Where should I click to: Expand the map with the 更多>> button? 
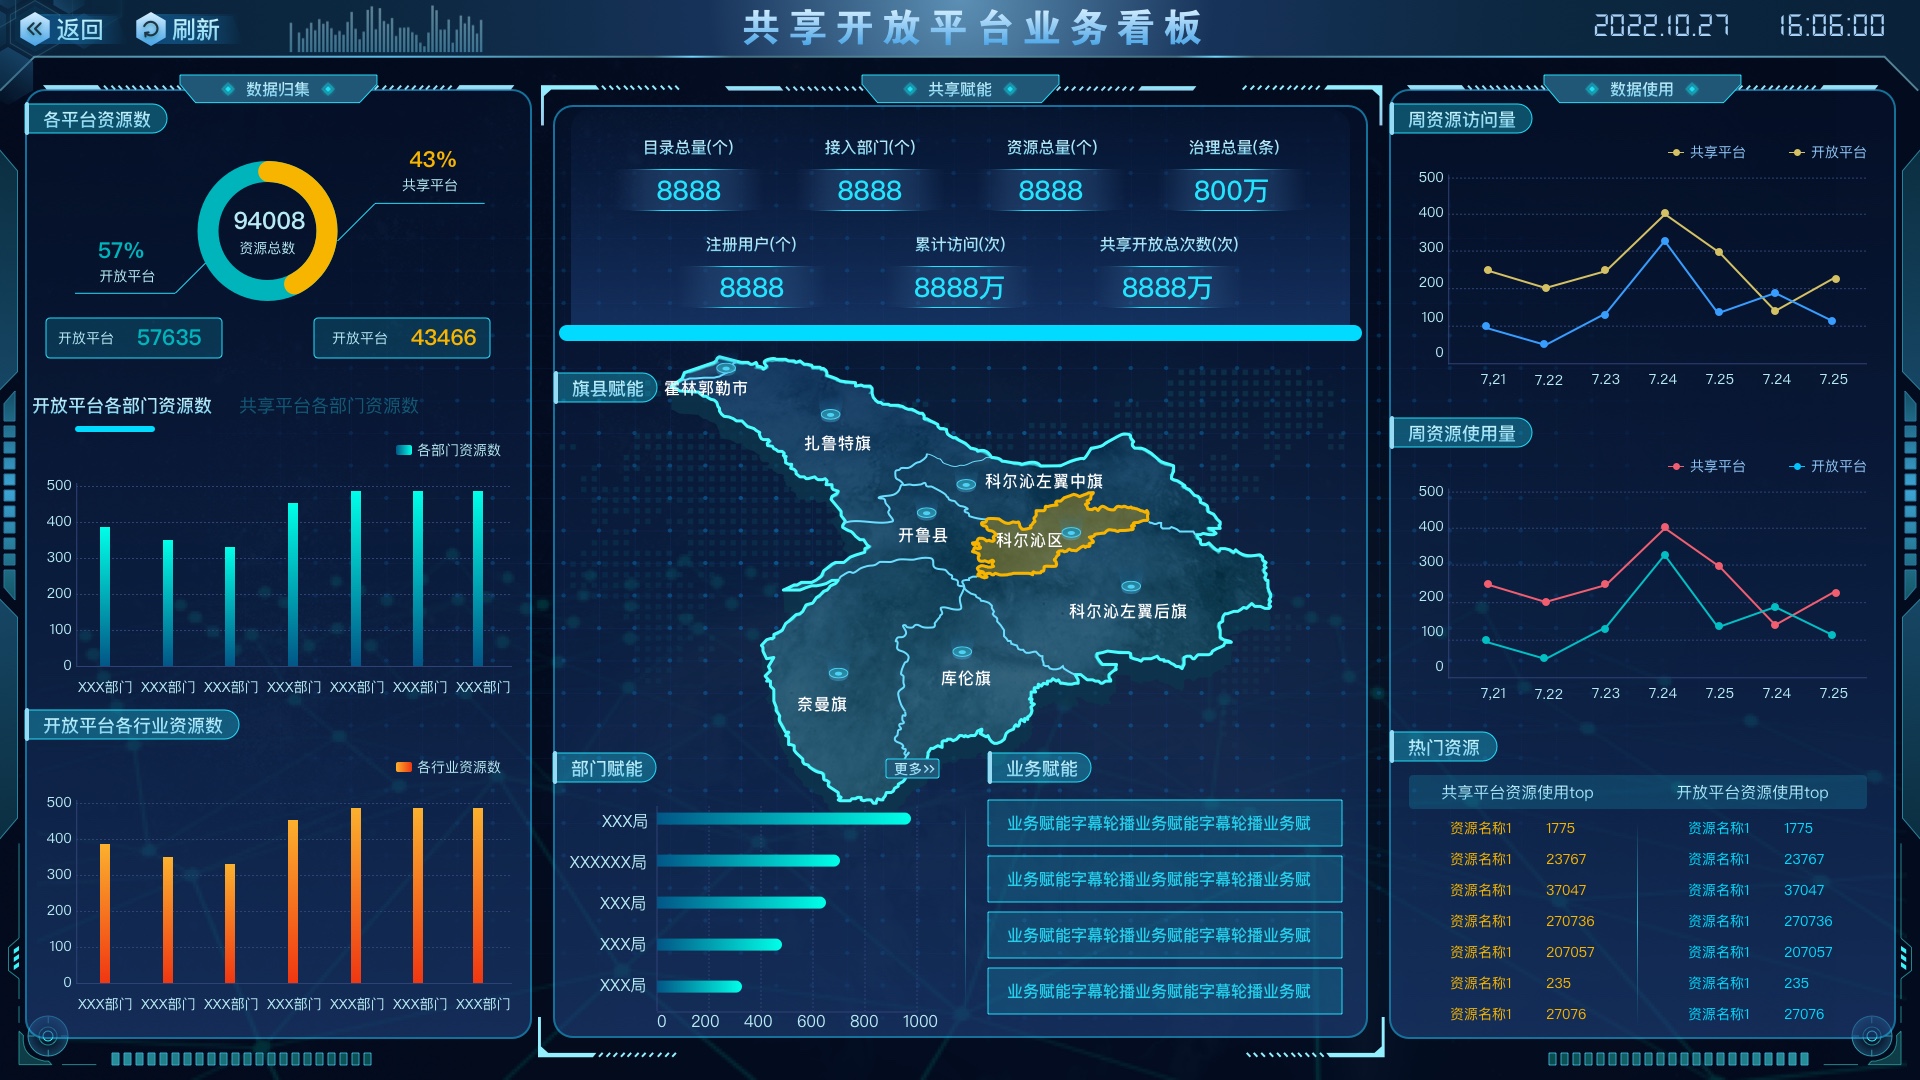click(914, 769)
